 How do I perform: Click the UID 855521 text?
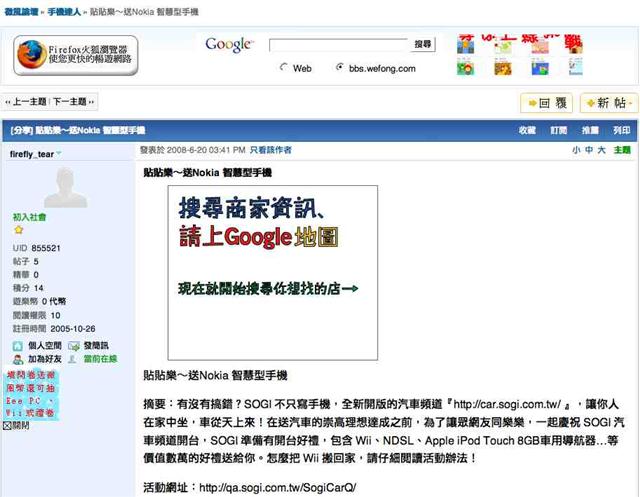point(37,248)
